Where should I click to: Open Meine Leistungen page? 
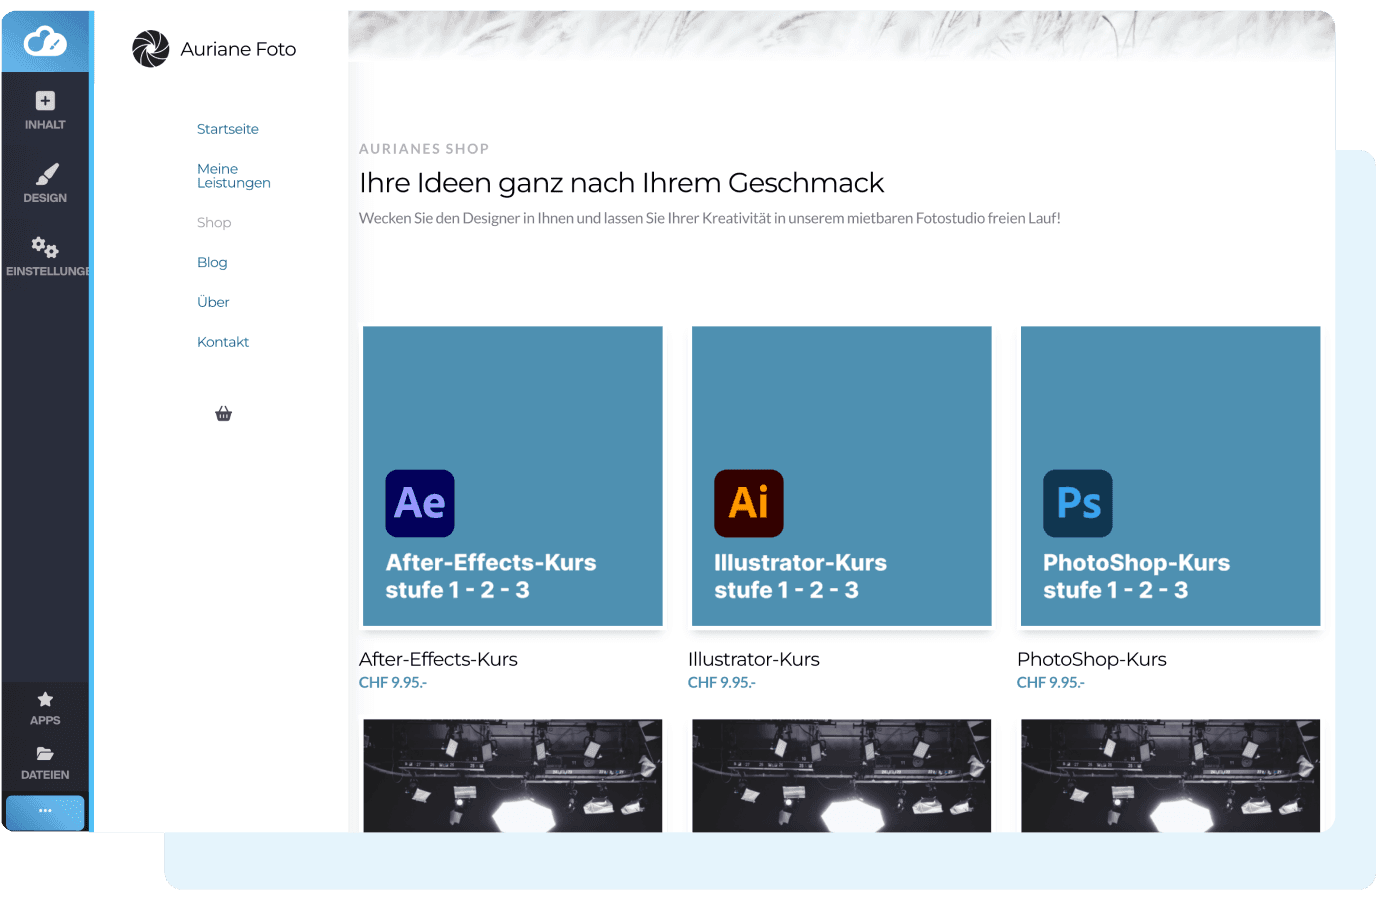point(234,176)
